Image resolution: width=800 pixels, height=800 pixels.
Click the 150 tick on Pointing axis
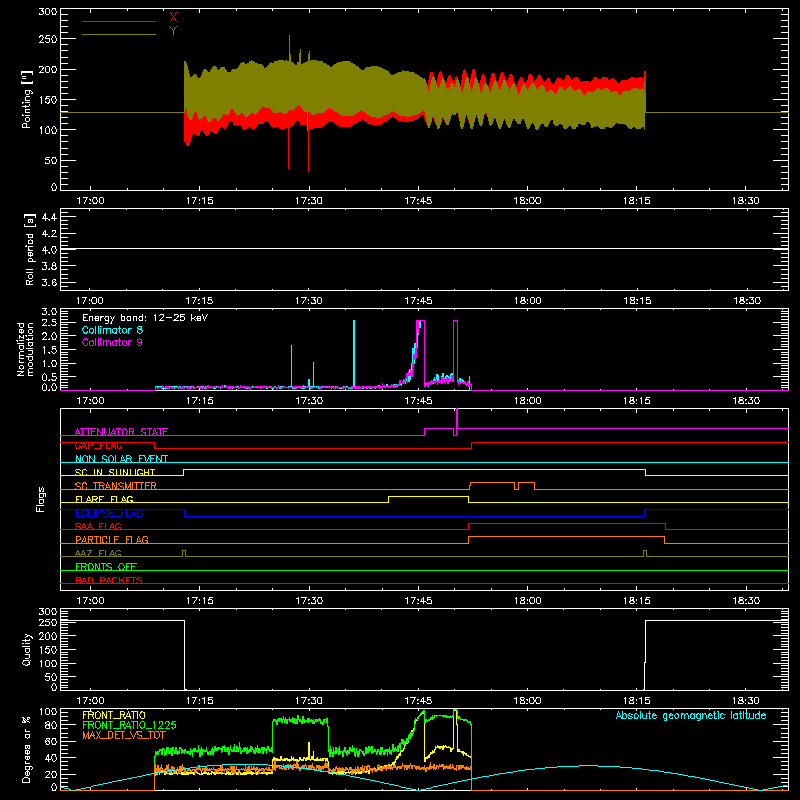point(47,99)
